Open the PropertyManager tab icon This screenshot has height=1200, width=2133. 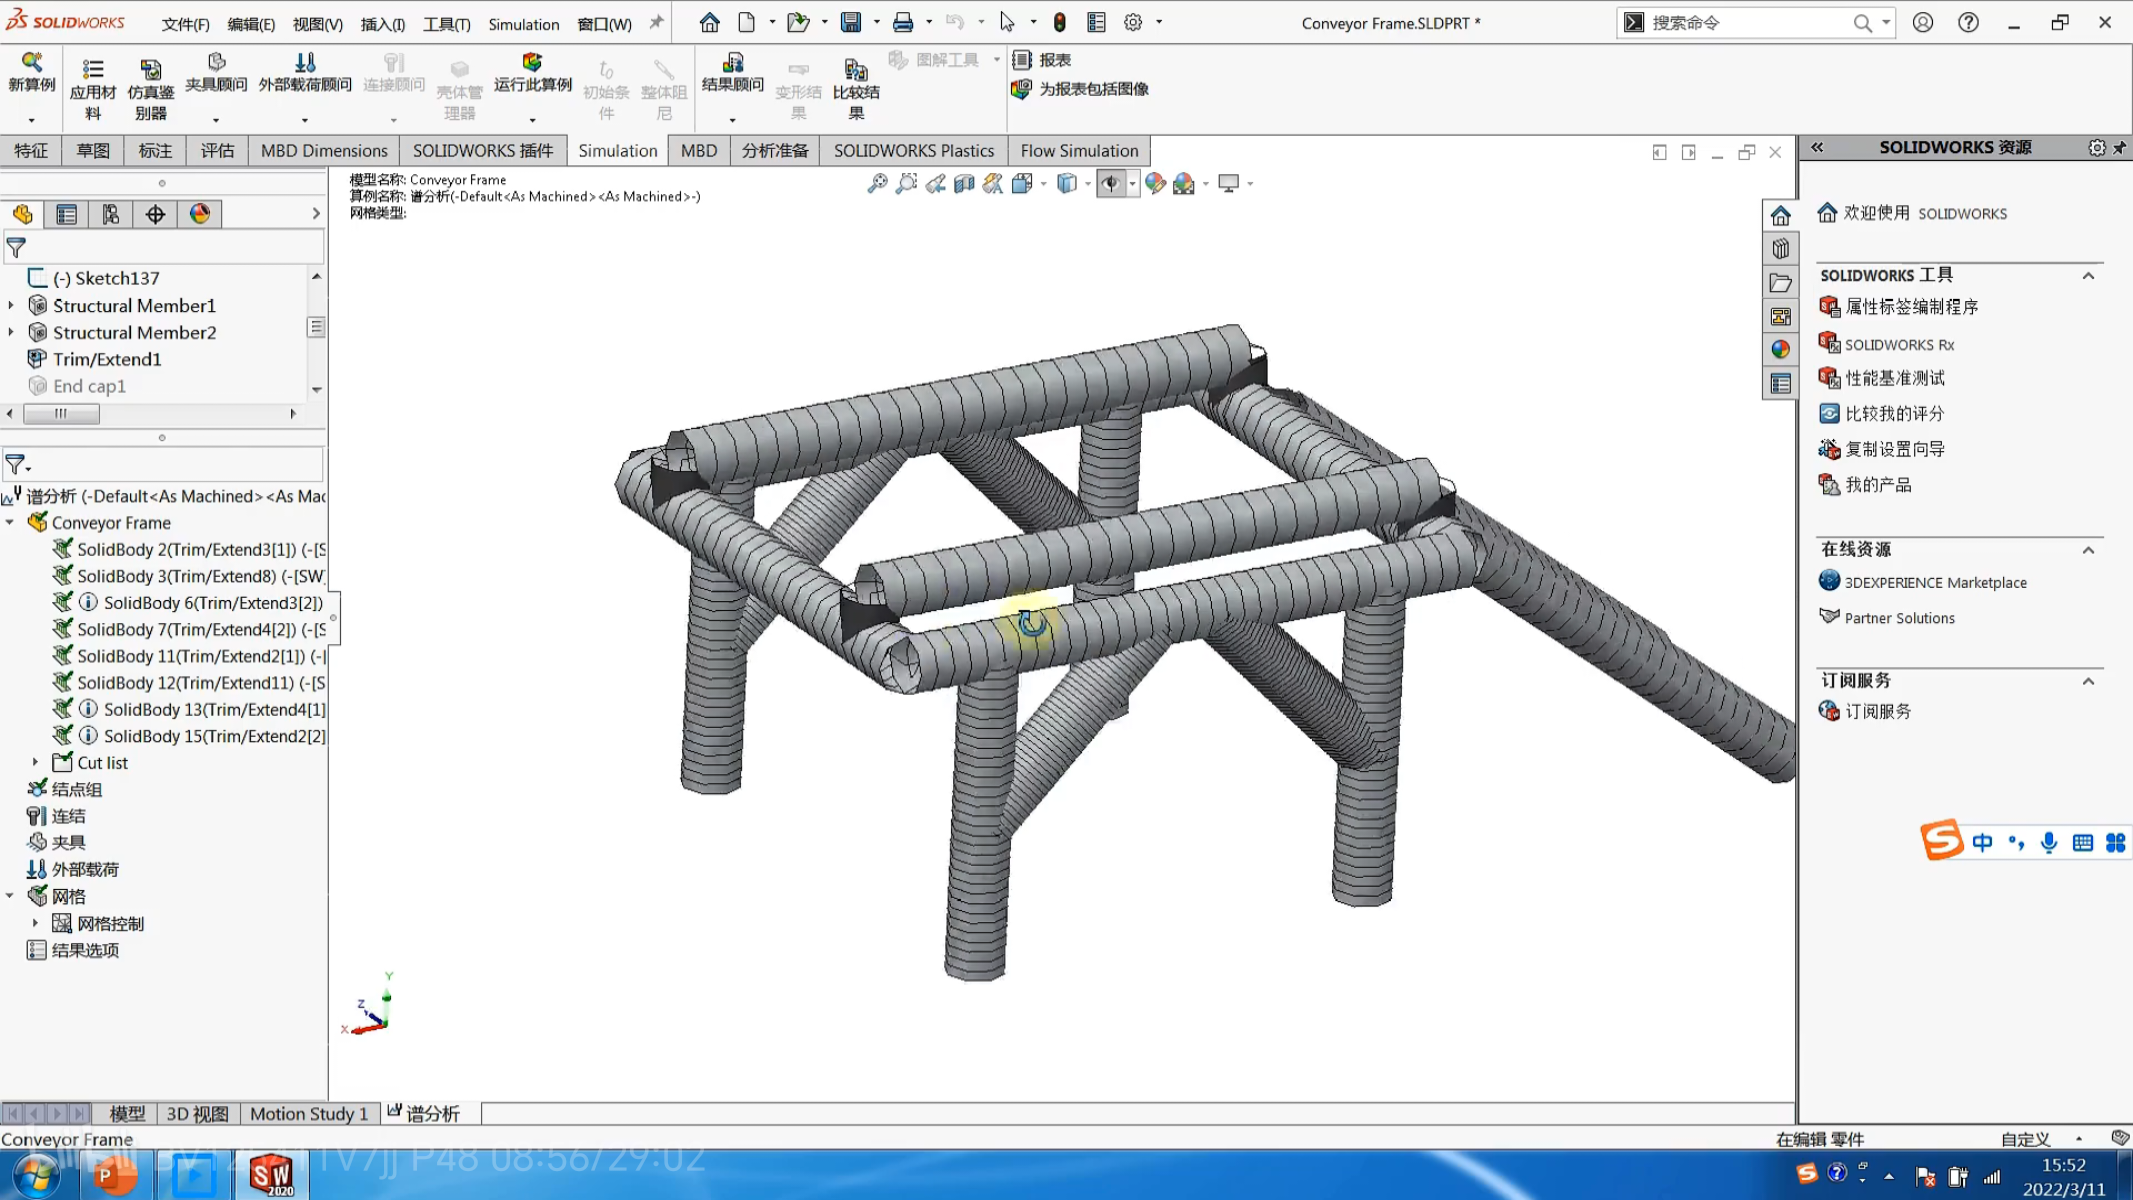pos(66,214)
